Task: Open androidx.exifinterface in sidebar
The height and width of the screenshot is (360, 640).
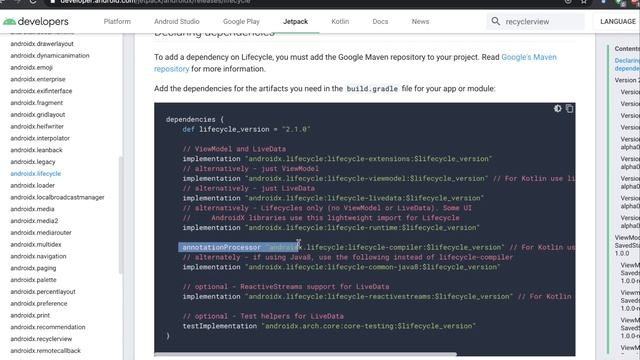Action: pos(41,91)
